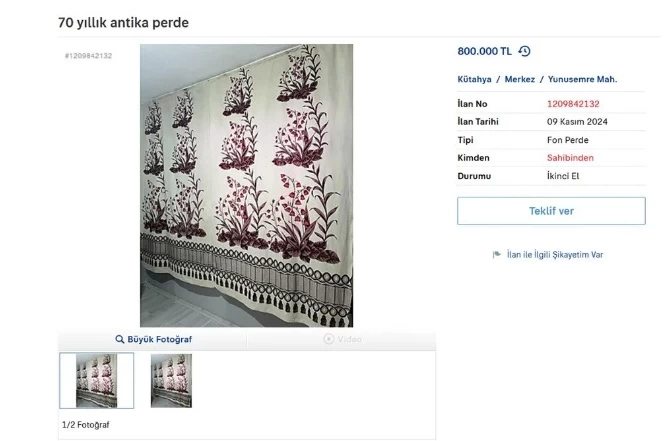Screen dimensions: 665x441
Task: Select the first curtain photo thumbnail
Action: point(97,380)
